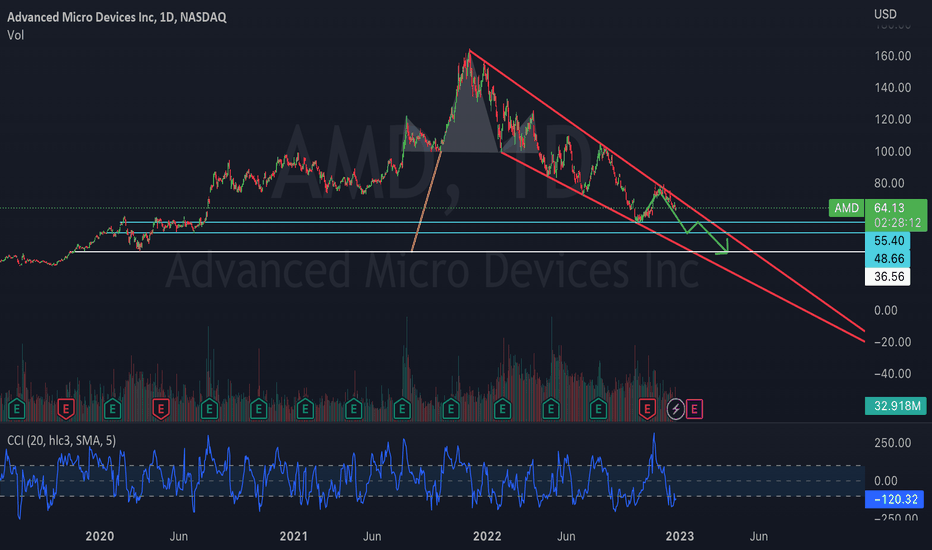This screenshot has height=550, width=932.
Task: Click the -40.00 price axis value
Action: [x=892, y=374]
